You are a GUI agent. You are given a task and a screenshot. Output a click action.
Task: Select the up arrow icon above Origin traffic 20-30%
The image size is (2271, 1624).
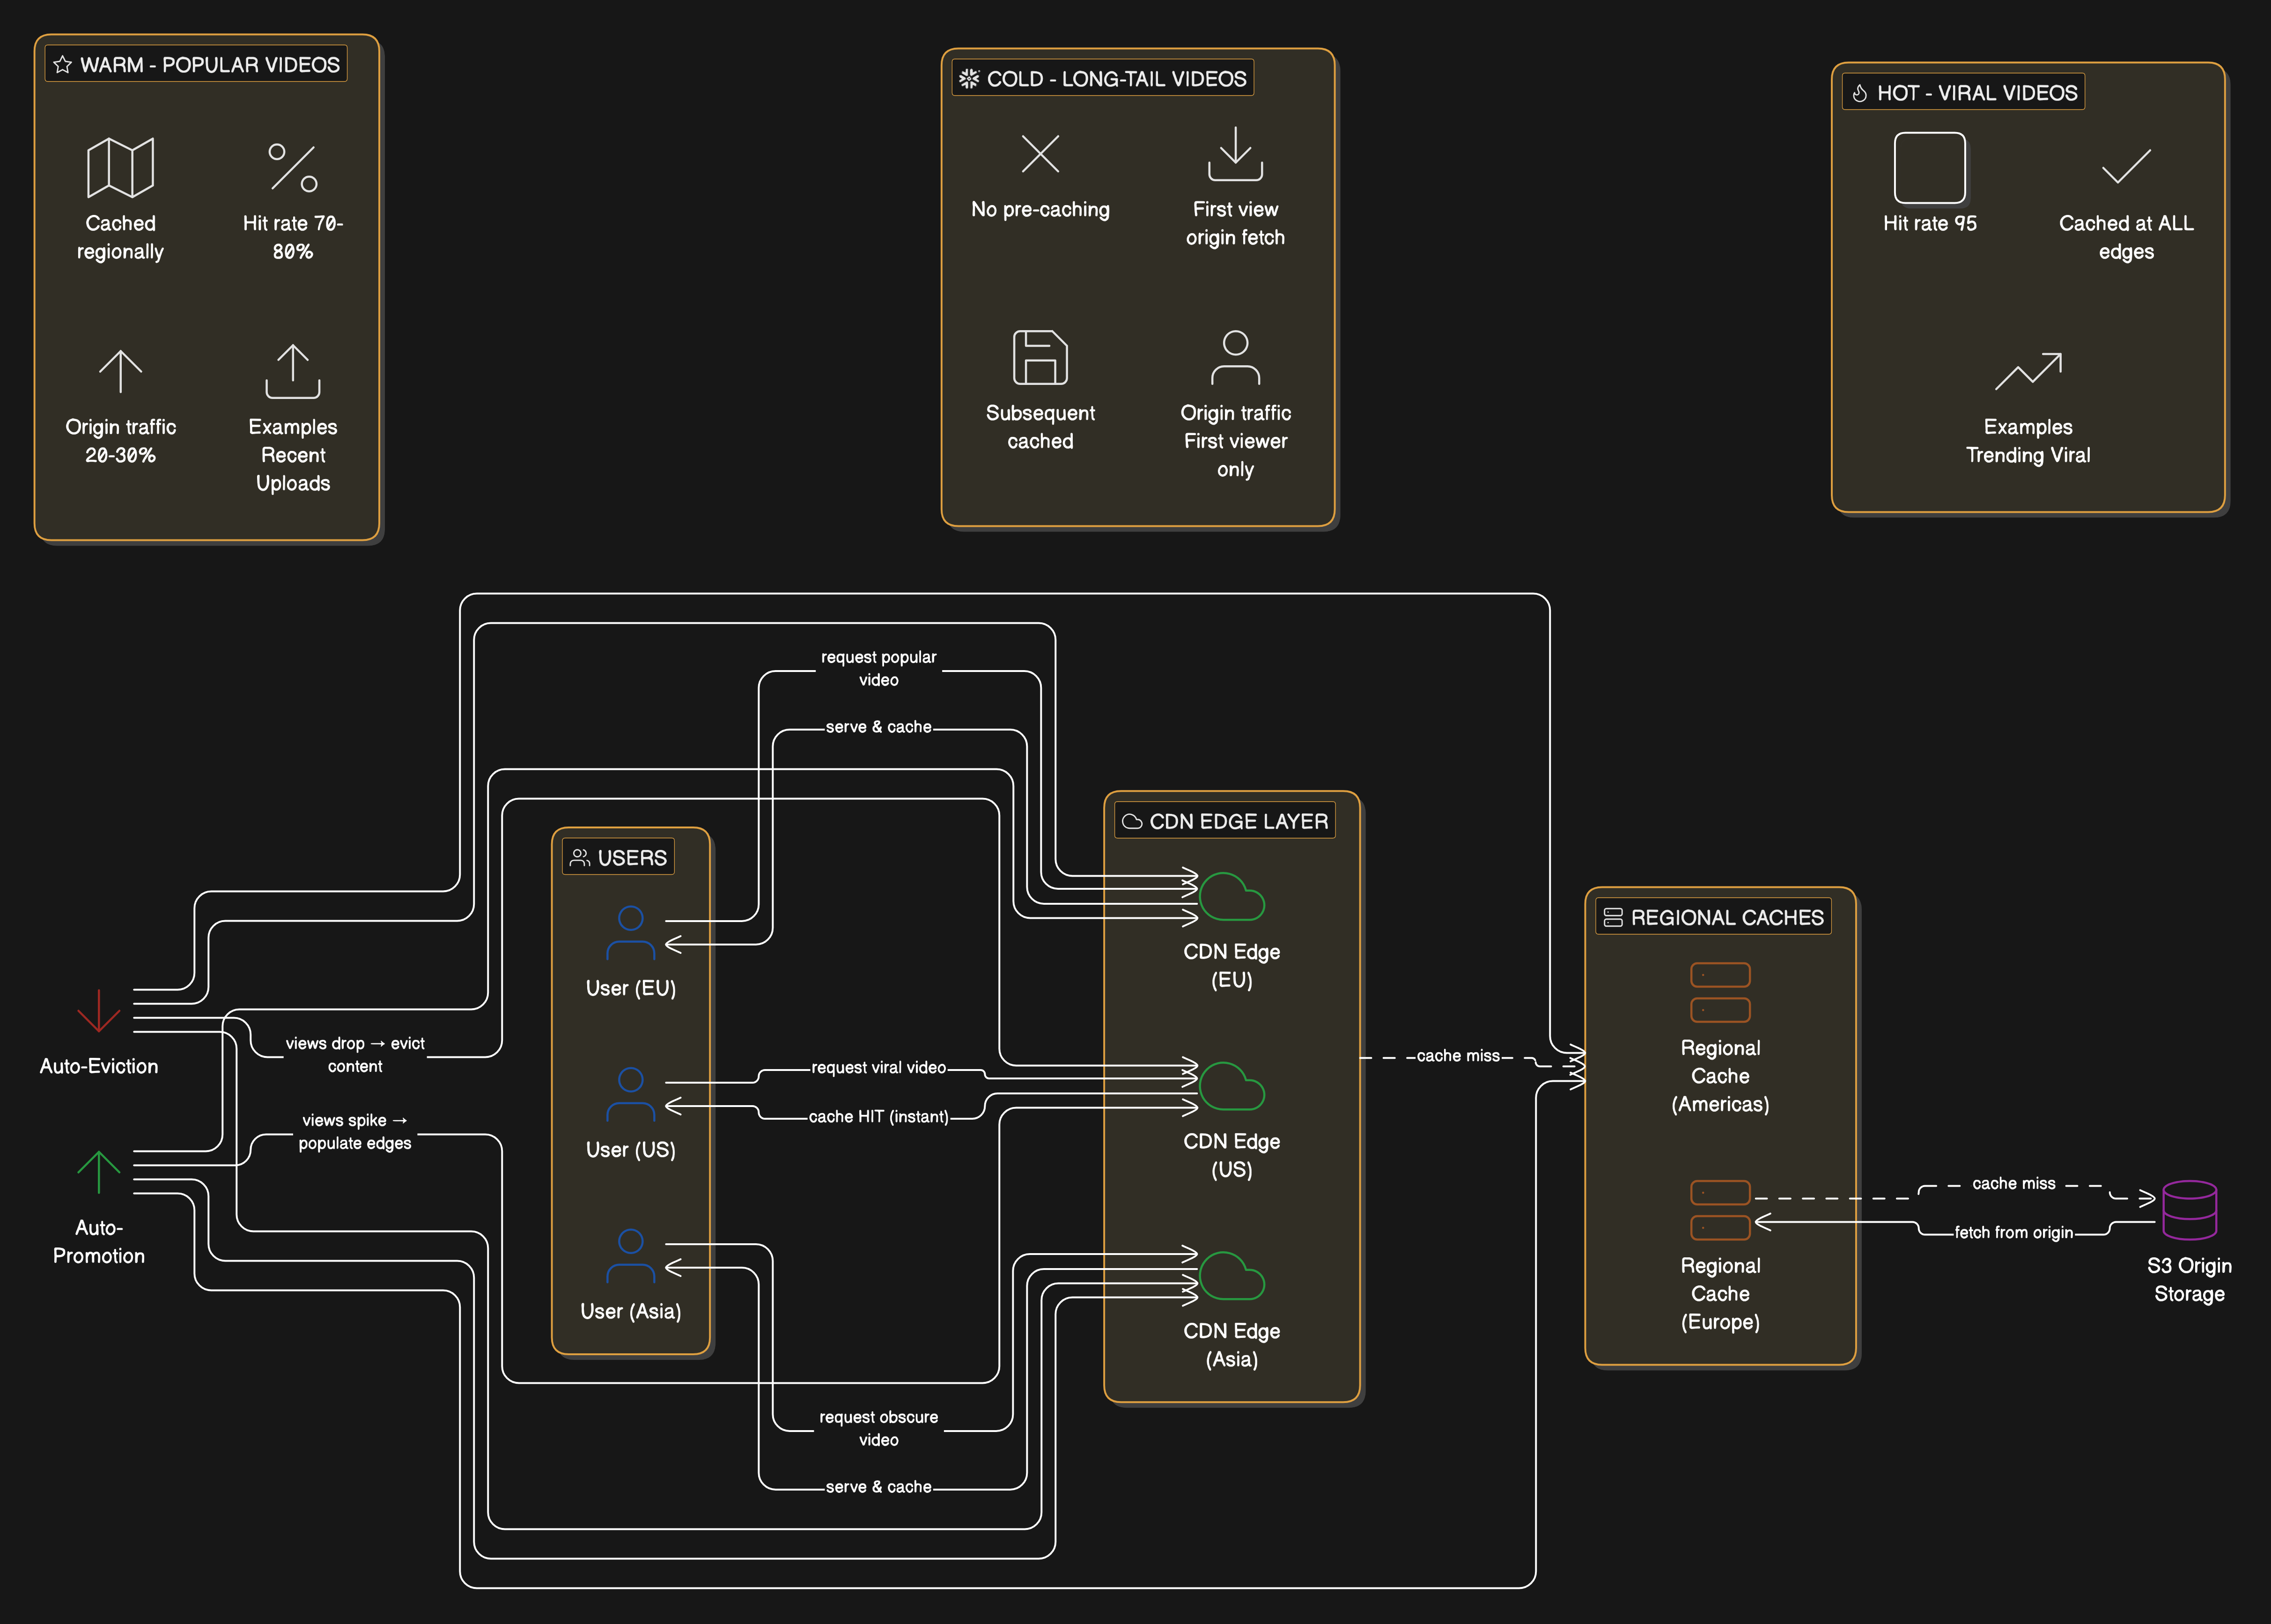point(120,371)
